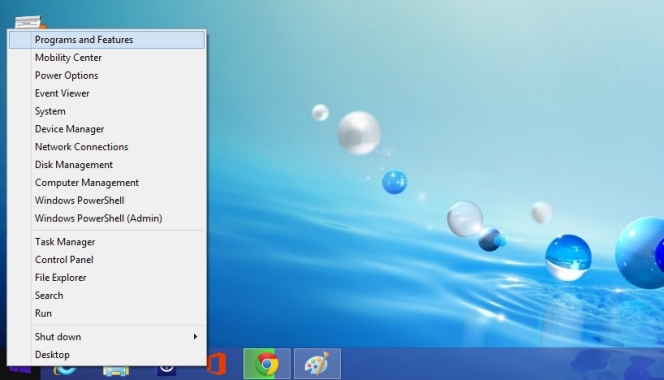Open Google Chrome from the taskbar

[x=267, y=363]
